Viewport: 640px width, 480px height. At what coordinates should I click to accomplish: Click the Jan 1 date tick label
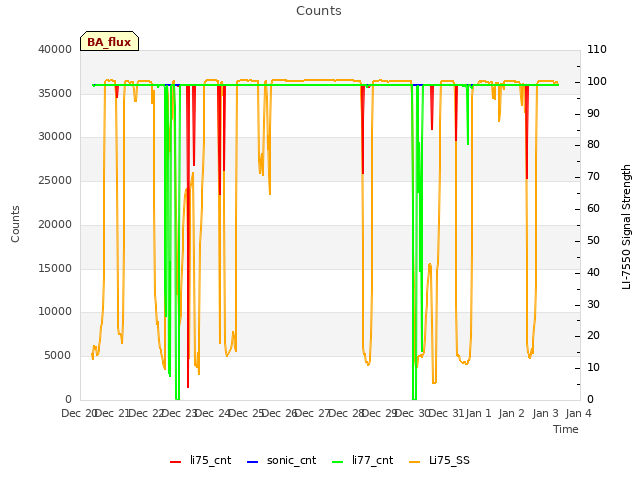478,413
